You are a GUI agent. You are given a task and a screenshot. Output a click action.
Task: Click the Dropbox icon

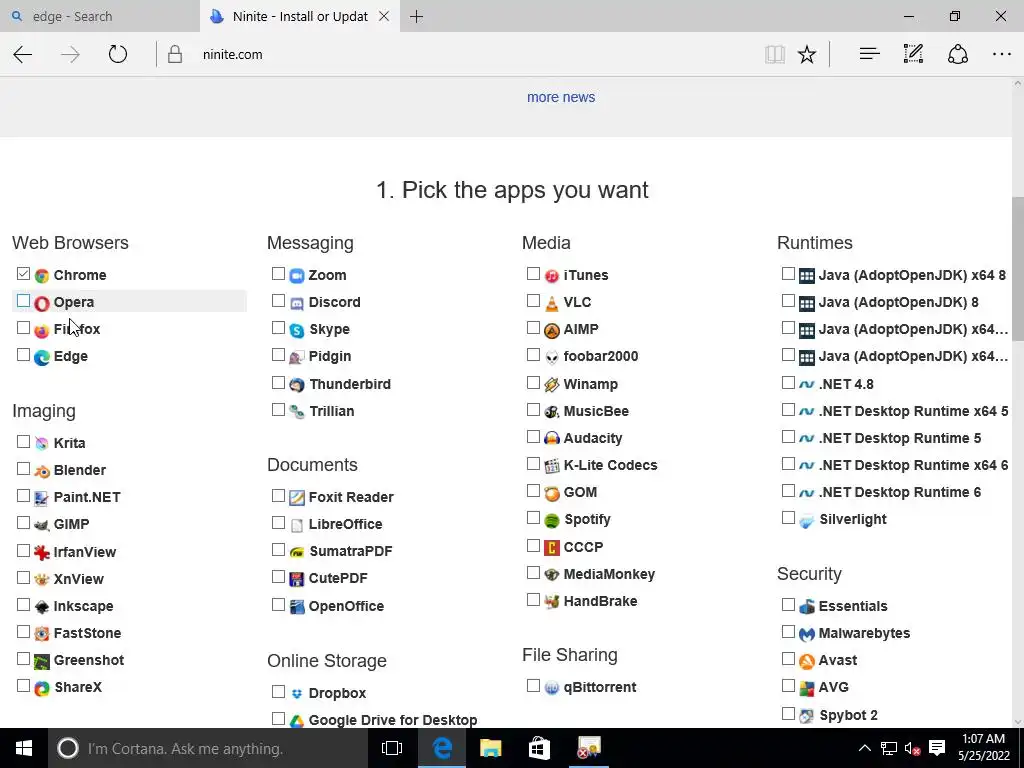pos(296,694)
